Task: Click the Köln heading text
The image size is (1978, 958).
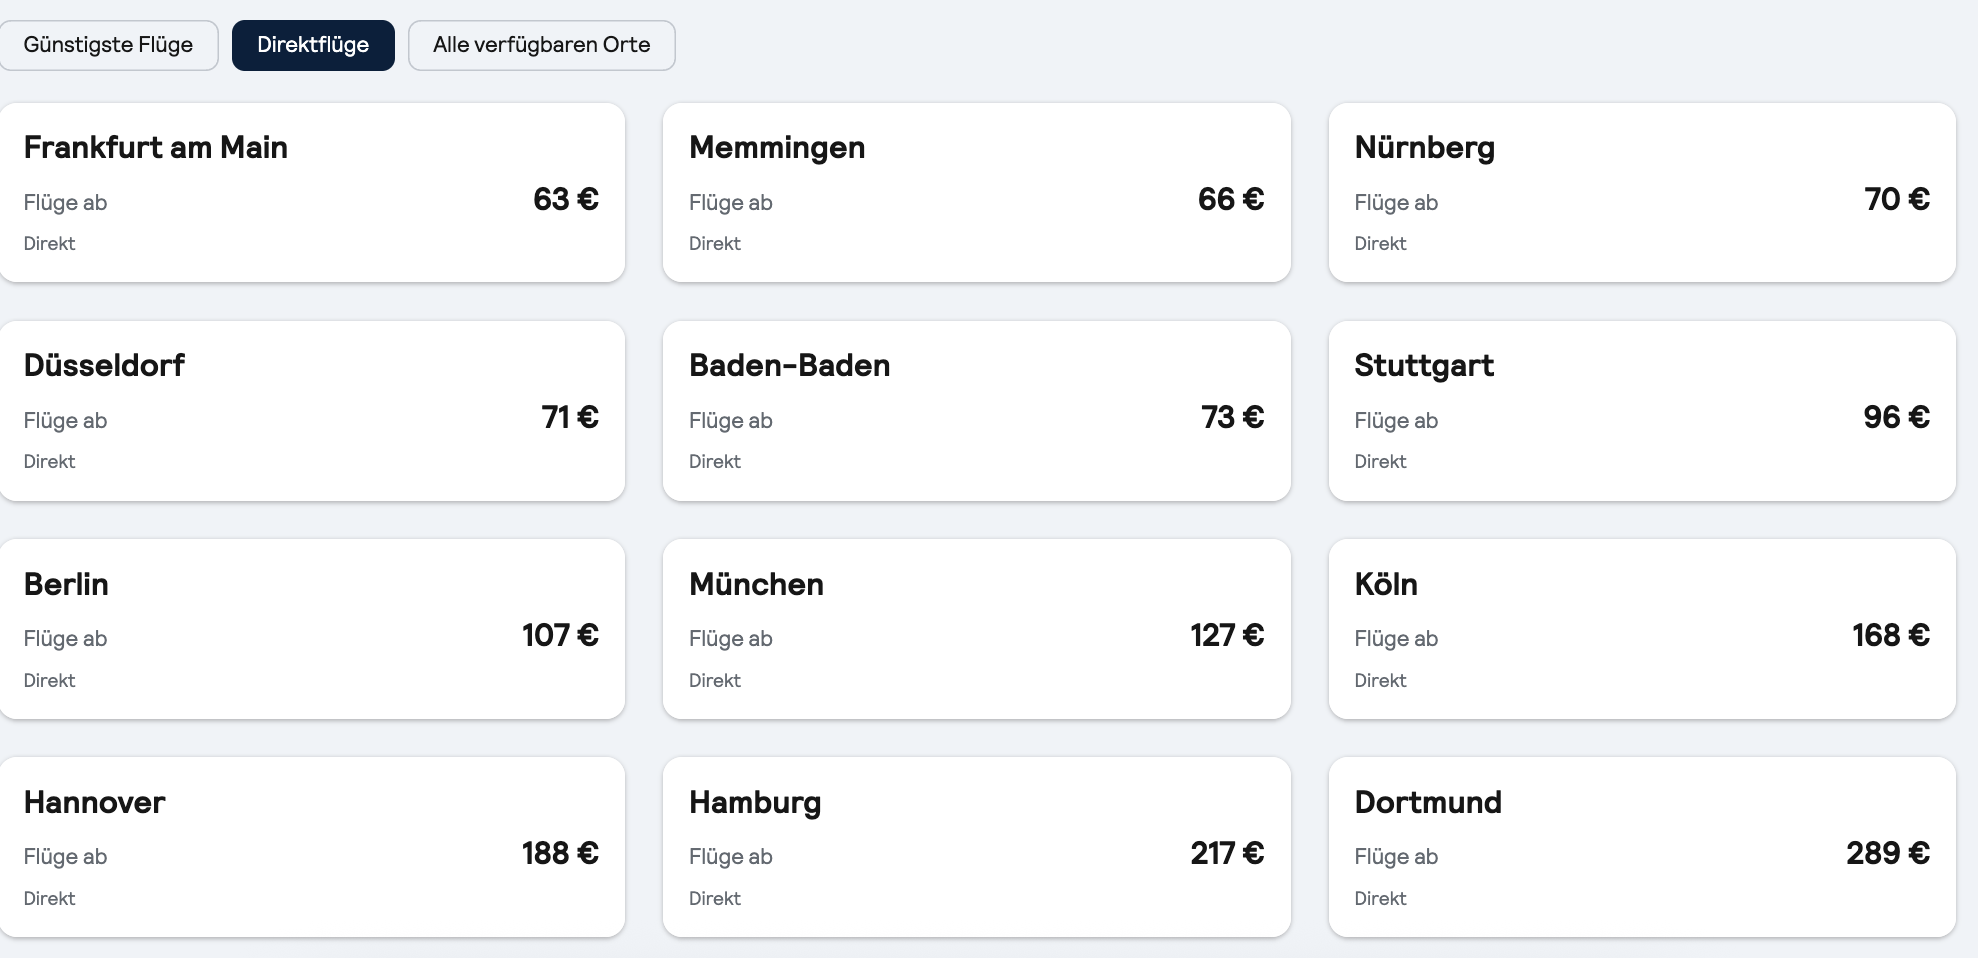Action: (x=1386, y=584)
